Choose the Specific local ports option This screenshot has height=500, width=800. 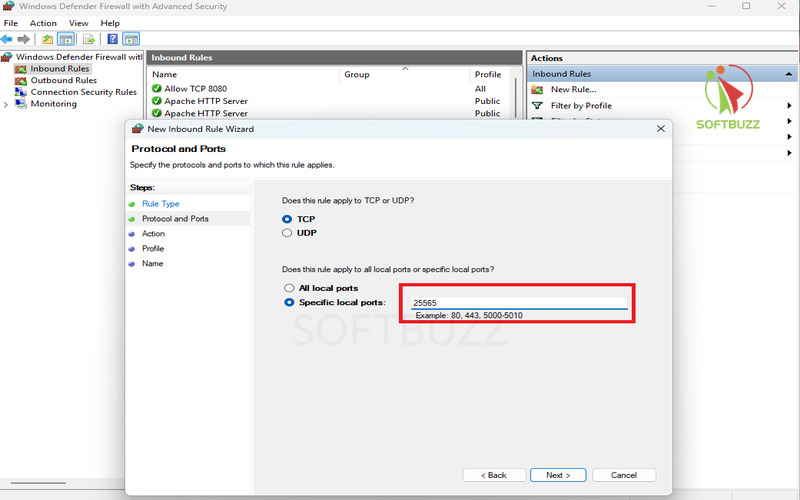(x=289, y=302)
